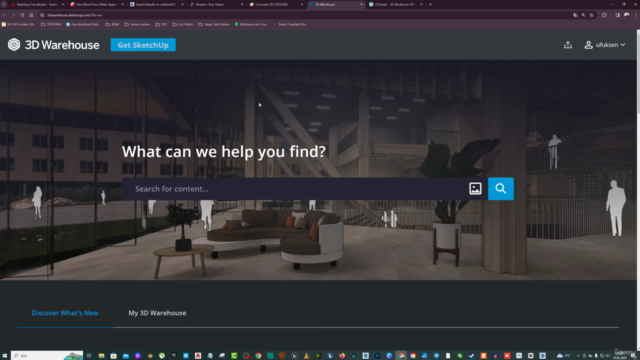Screen dimensions: 640x360
Task: Switch to My 3D Warehouse tab
Action: pos(157,313)
